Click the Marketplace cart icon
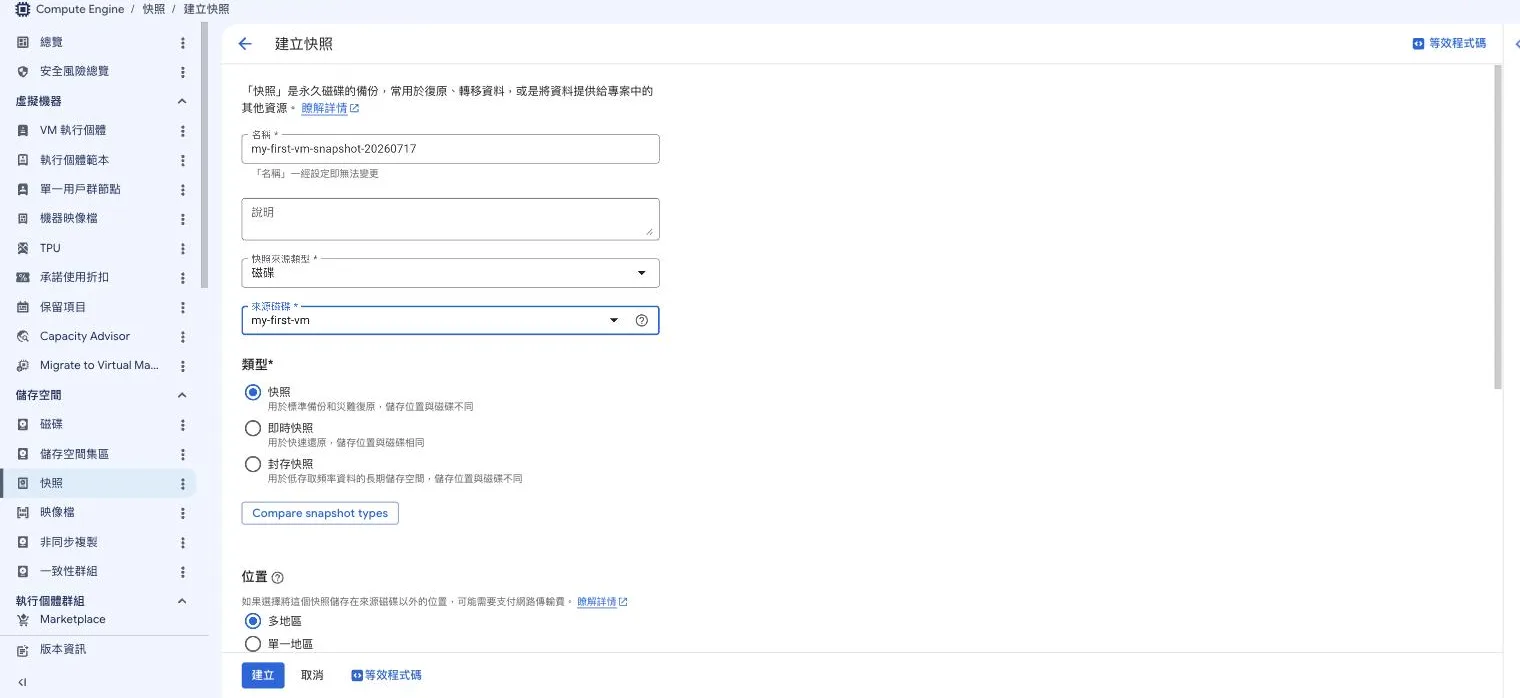The width and height of the screenshot is (1520, 698). (23, 620)
